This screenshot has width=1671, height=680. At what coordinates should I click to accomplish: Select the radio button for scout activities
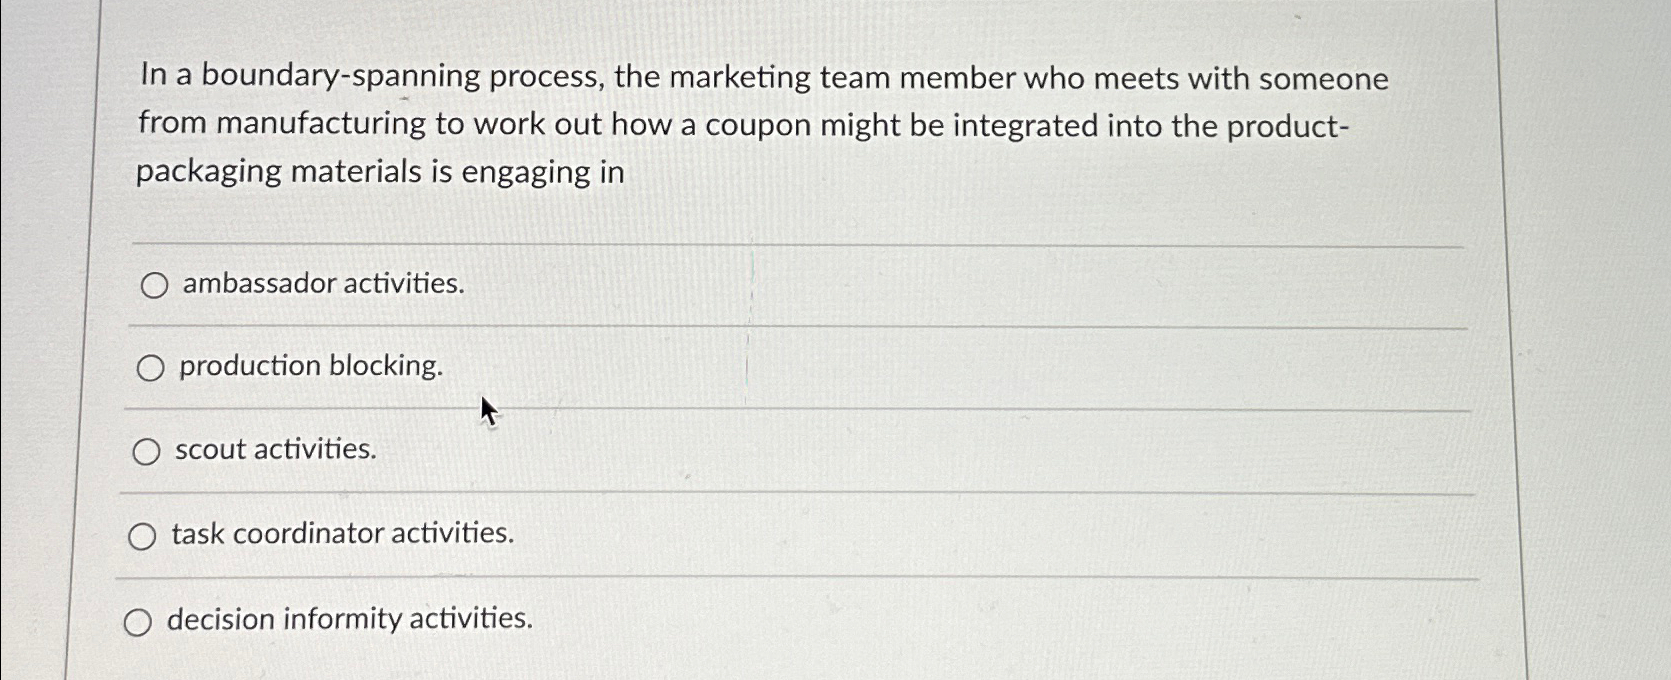pyautogui.click(x=147, y=452)
